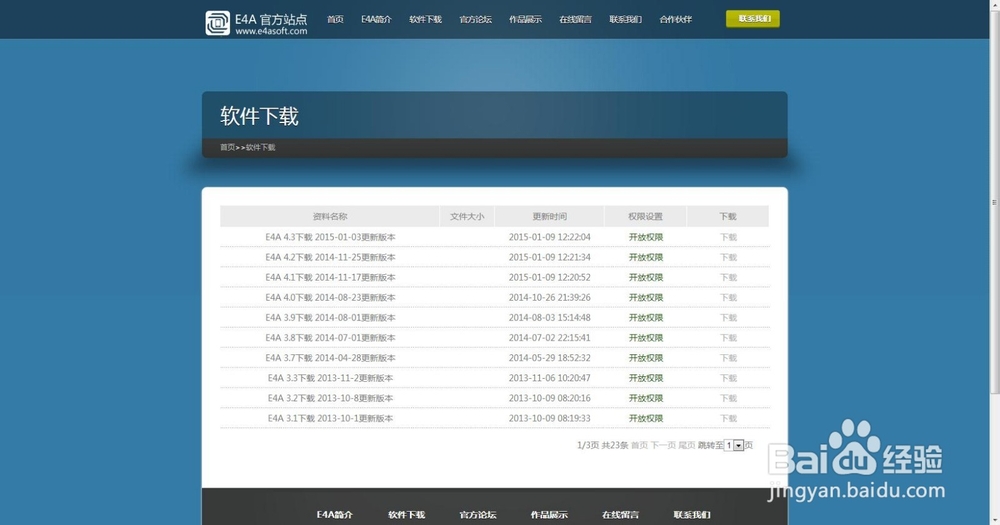The width and height of the screenshot is (1000, 525).
Task: Click title E4A 4.1下载 2014-11-17更新版本
Action: click(330, 277)
